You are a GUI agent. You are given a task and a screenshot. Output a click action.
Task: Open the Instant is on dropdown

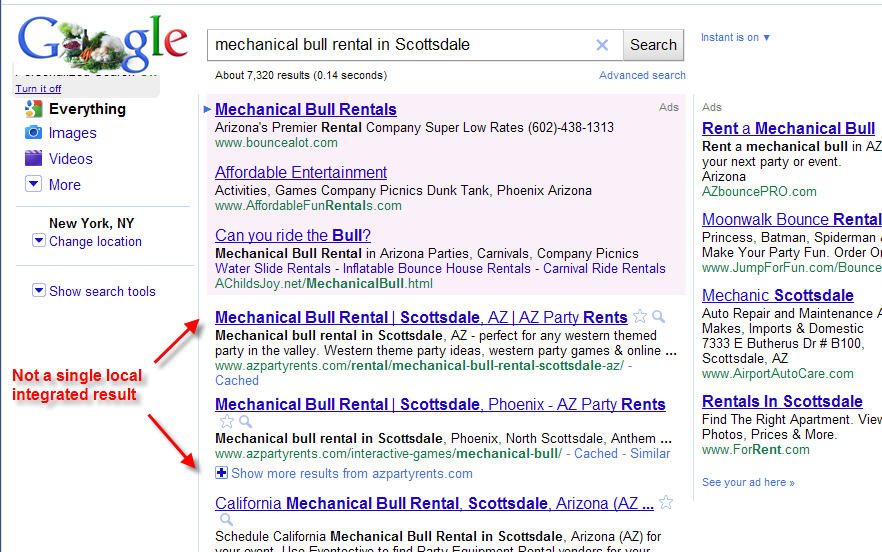736,38
